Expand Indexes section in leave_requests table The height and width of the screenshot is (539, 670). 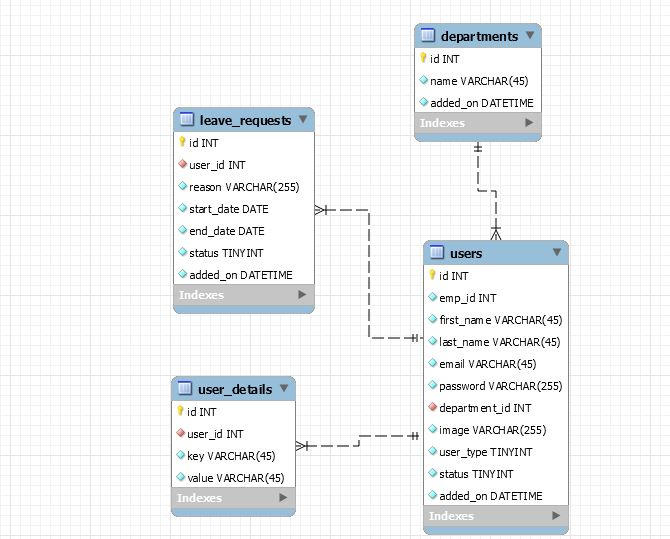(x=302, y=295)
